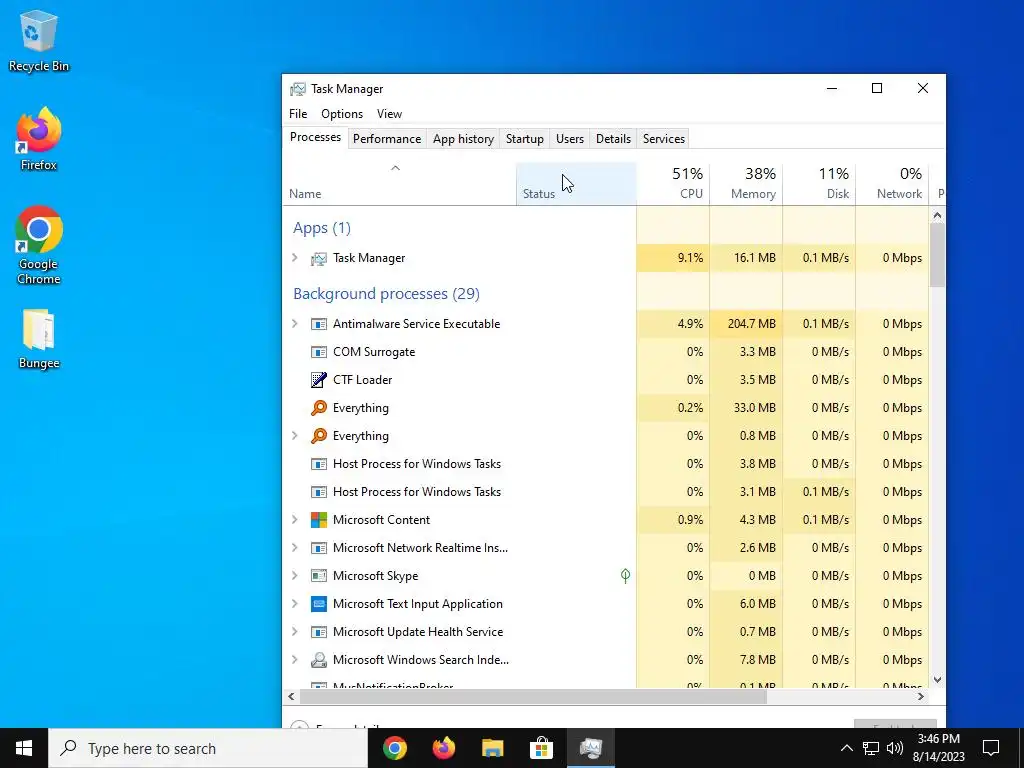This screenshot has height=768, width=1024.
Task: Sort by the CPU column header
Action: coord(673,184)
